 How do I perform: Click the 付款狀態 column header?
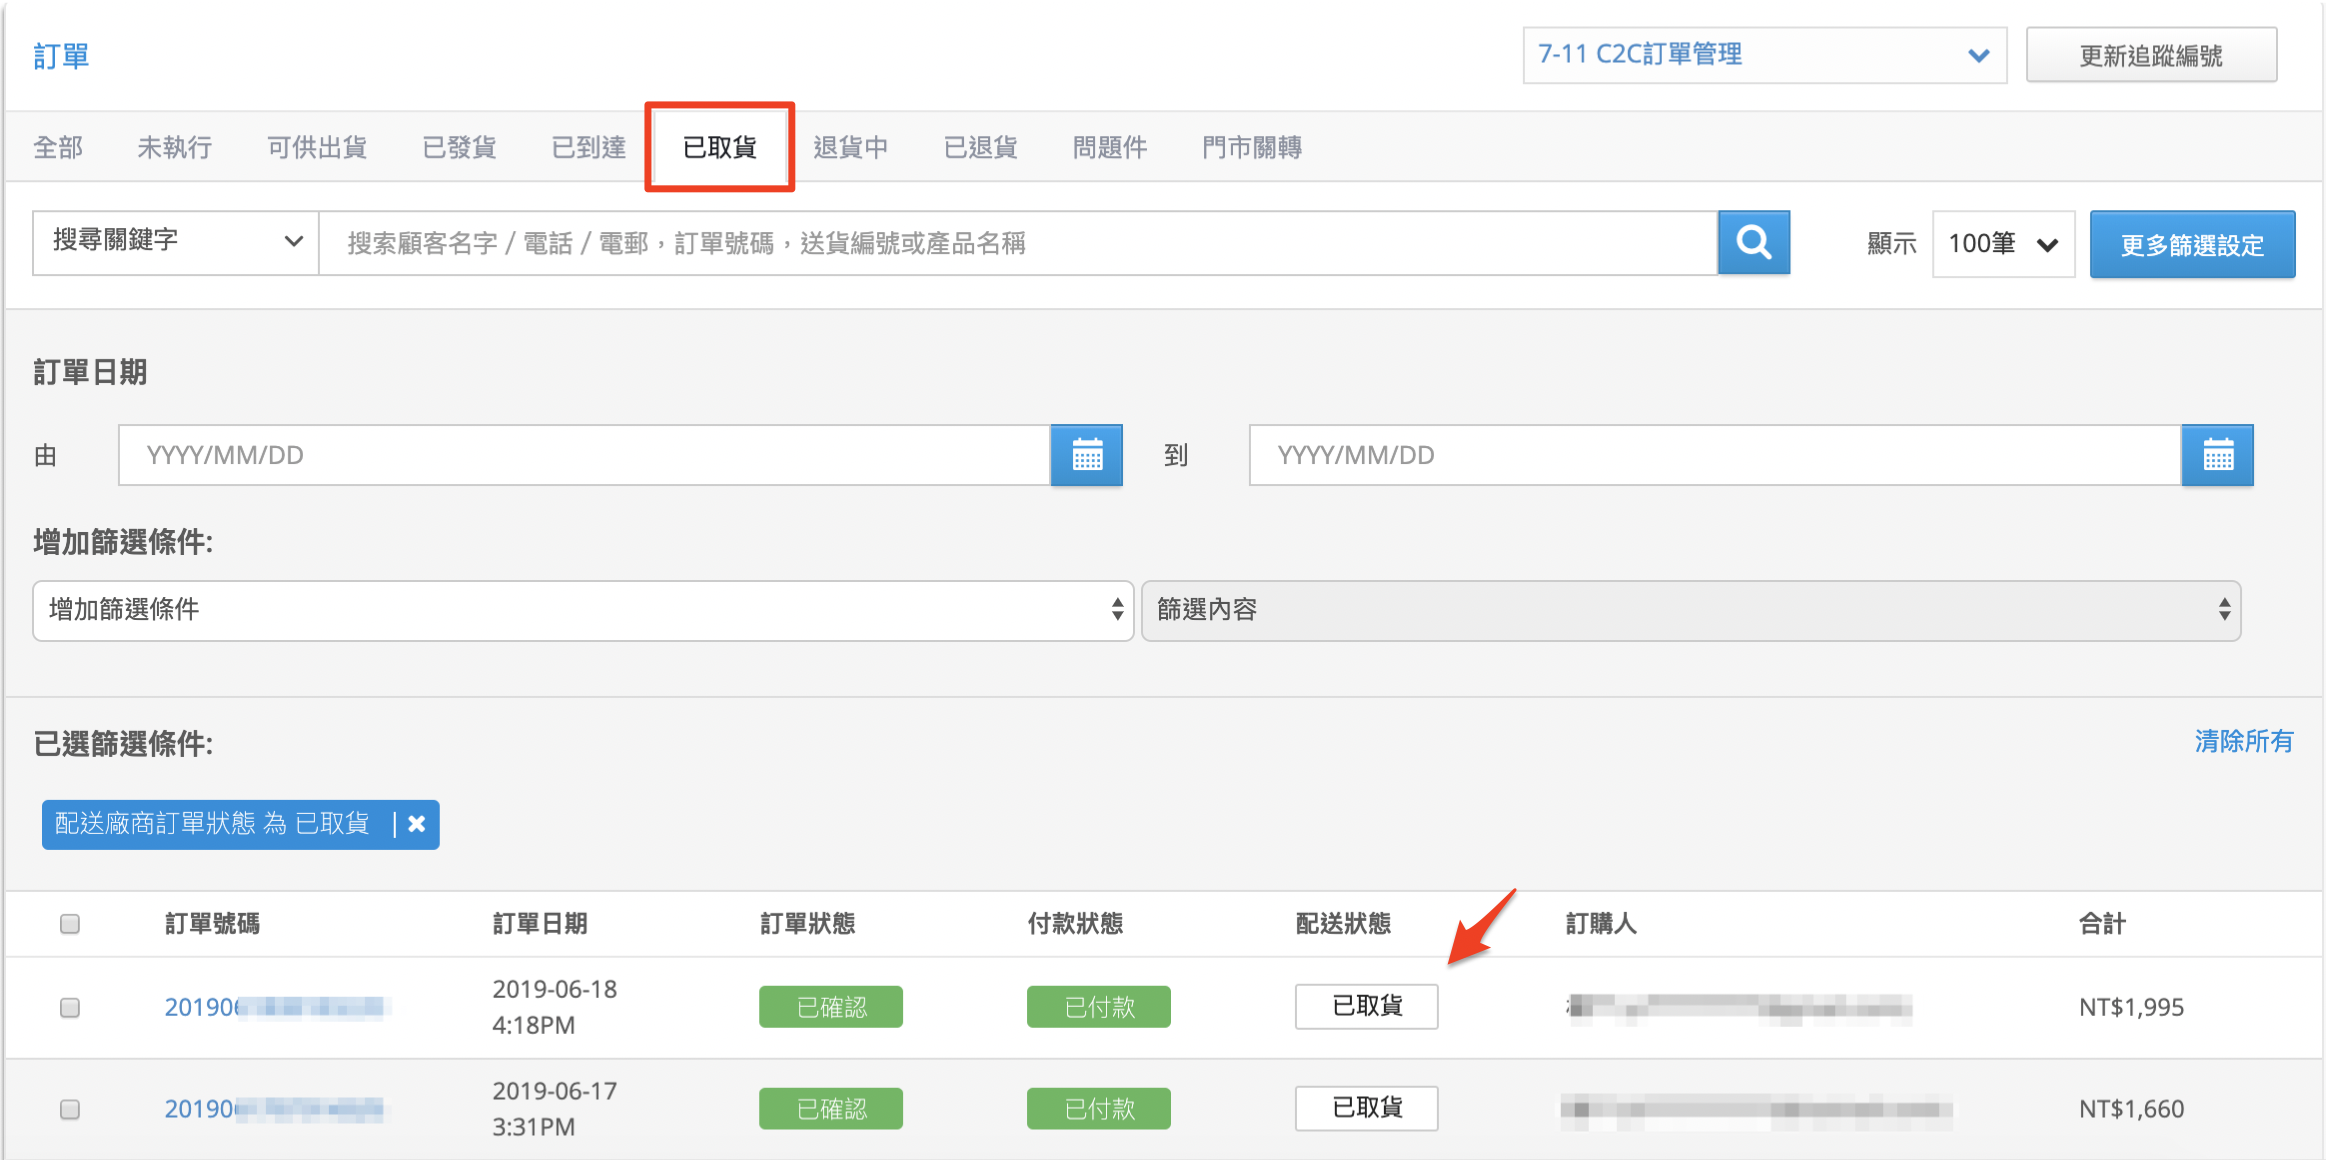(x=1075, y=923)
